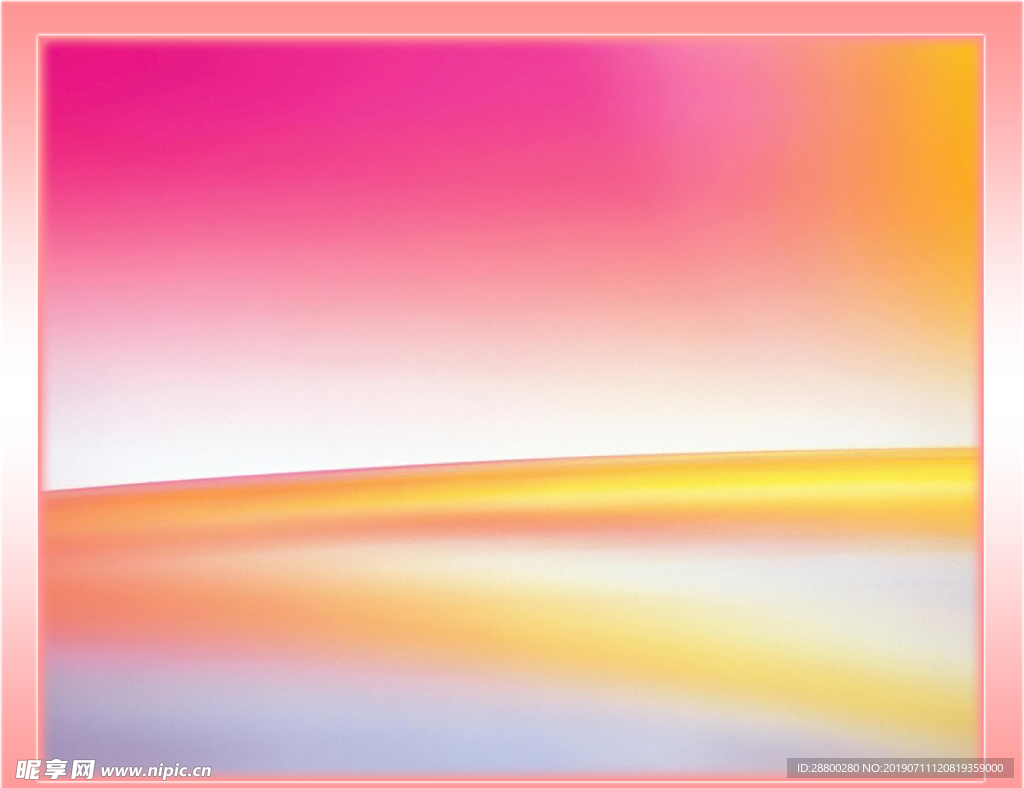Click the ID:28800280 image label

coord(827,768)
